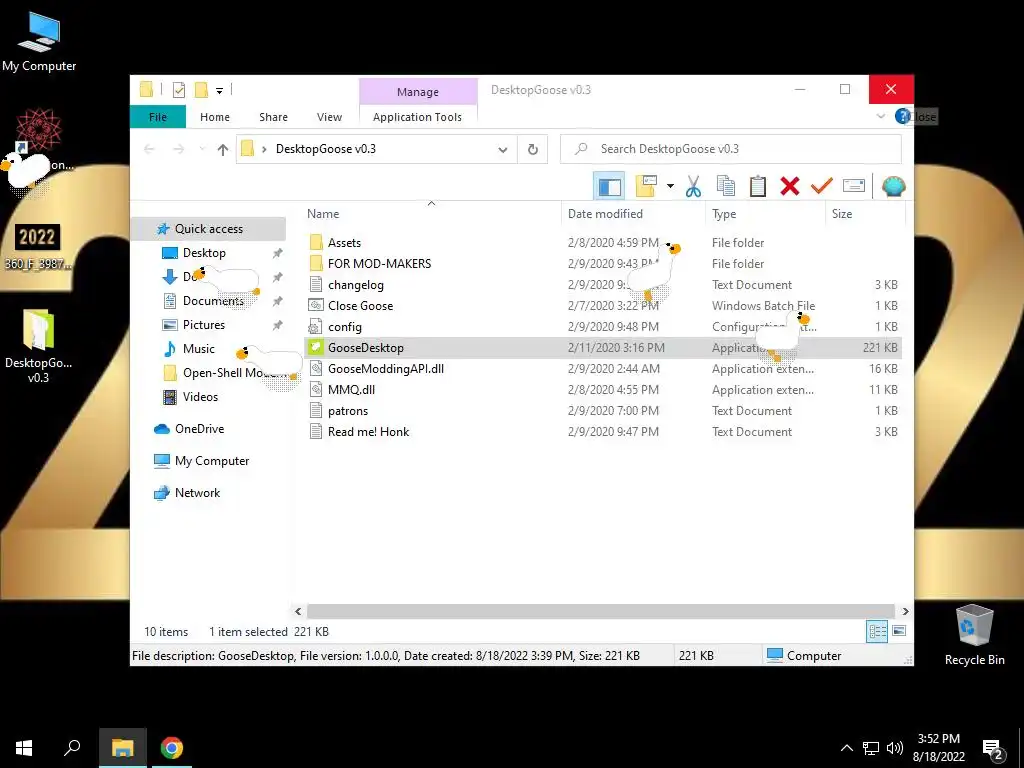The image size is (1024, 768).
Task: Click the Paste clipboard toolbar icon
Action: pyautogui.click(x=758, y=186)
